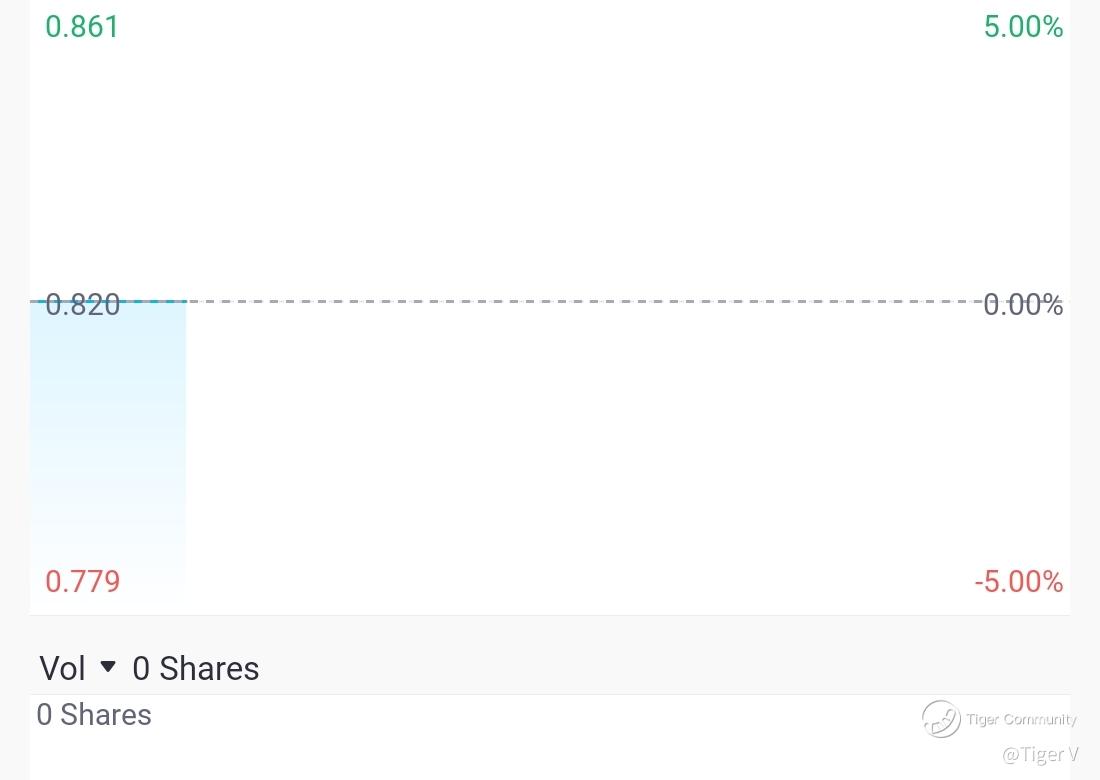Click the -5.00% lower percent label
This screenshot has height=780, width=1100.
point(1019,581)
